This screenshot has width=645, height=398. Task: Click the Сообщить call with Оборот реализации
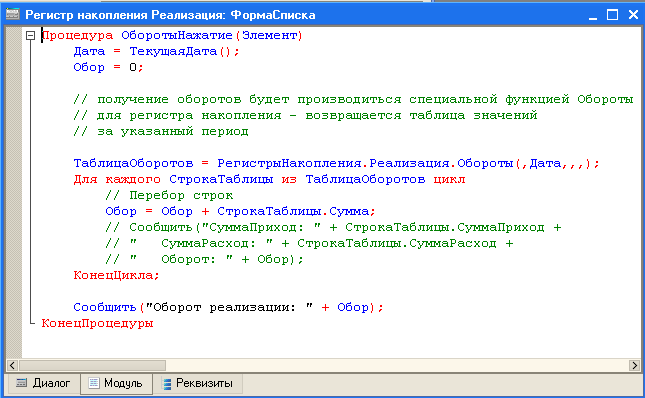[x=228, y=308]
